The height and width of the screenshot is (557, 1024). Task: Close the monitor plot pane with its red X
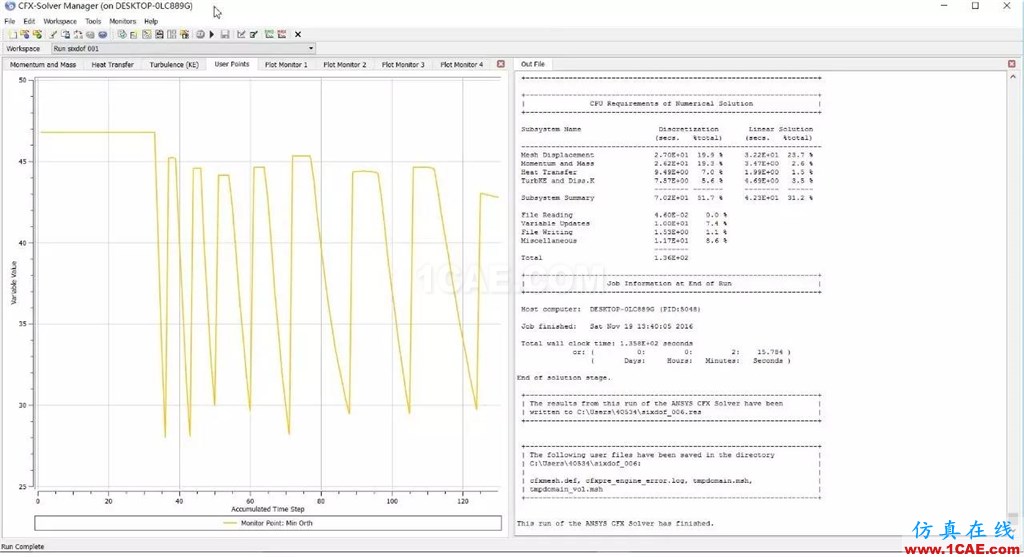tap(501, 64)
